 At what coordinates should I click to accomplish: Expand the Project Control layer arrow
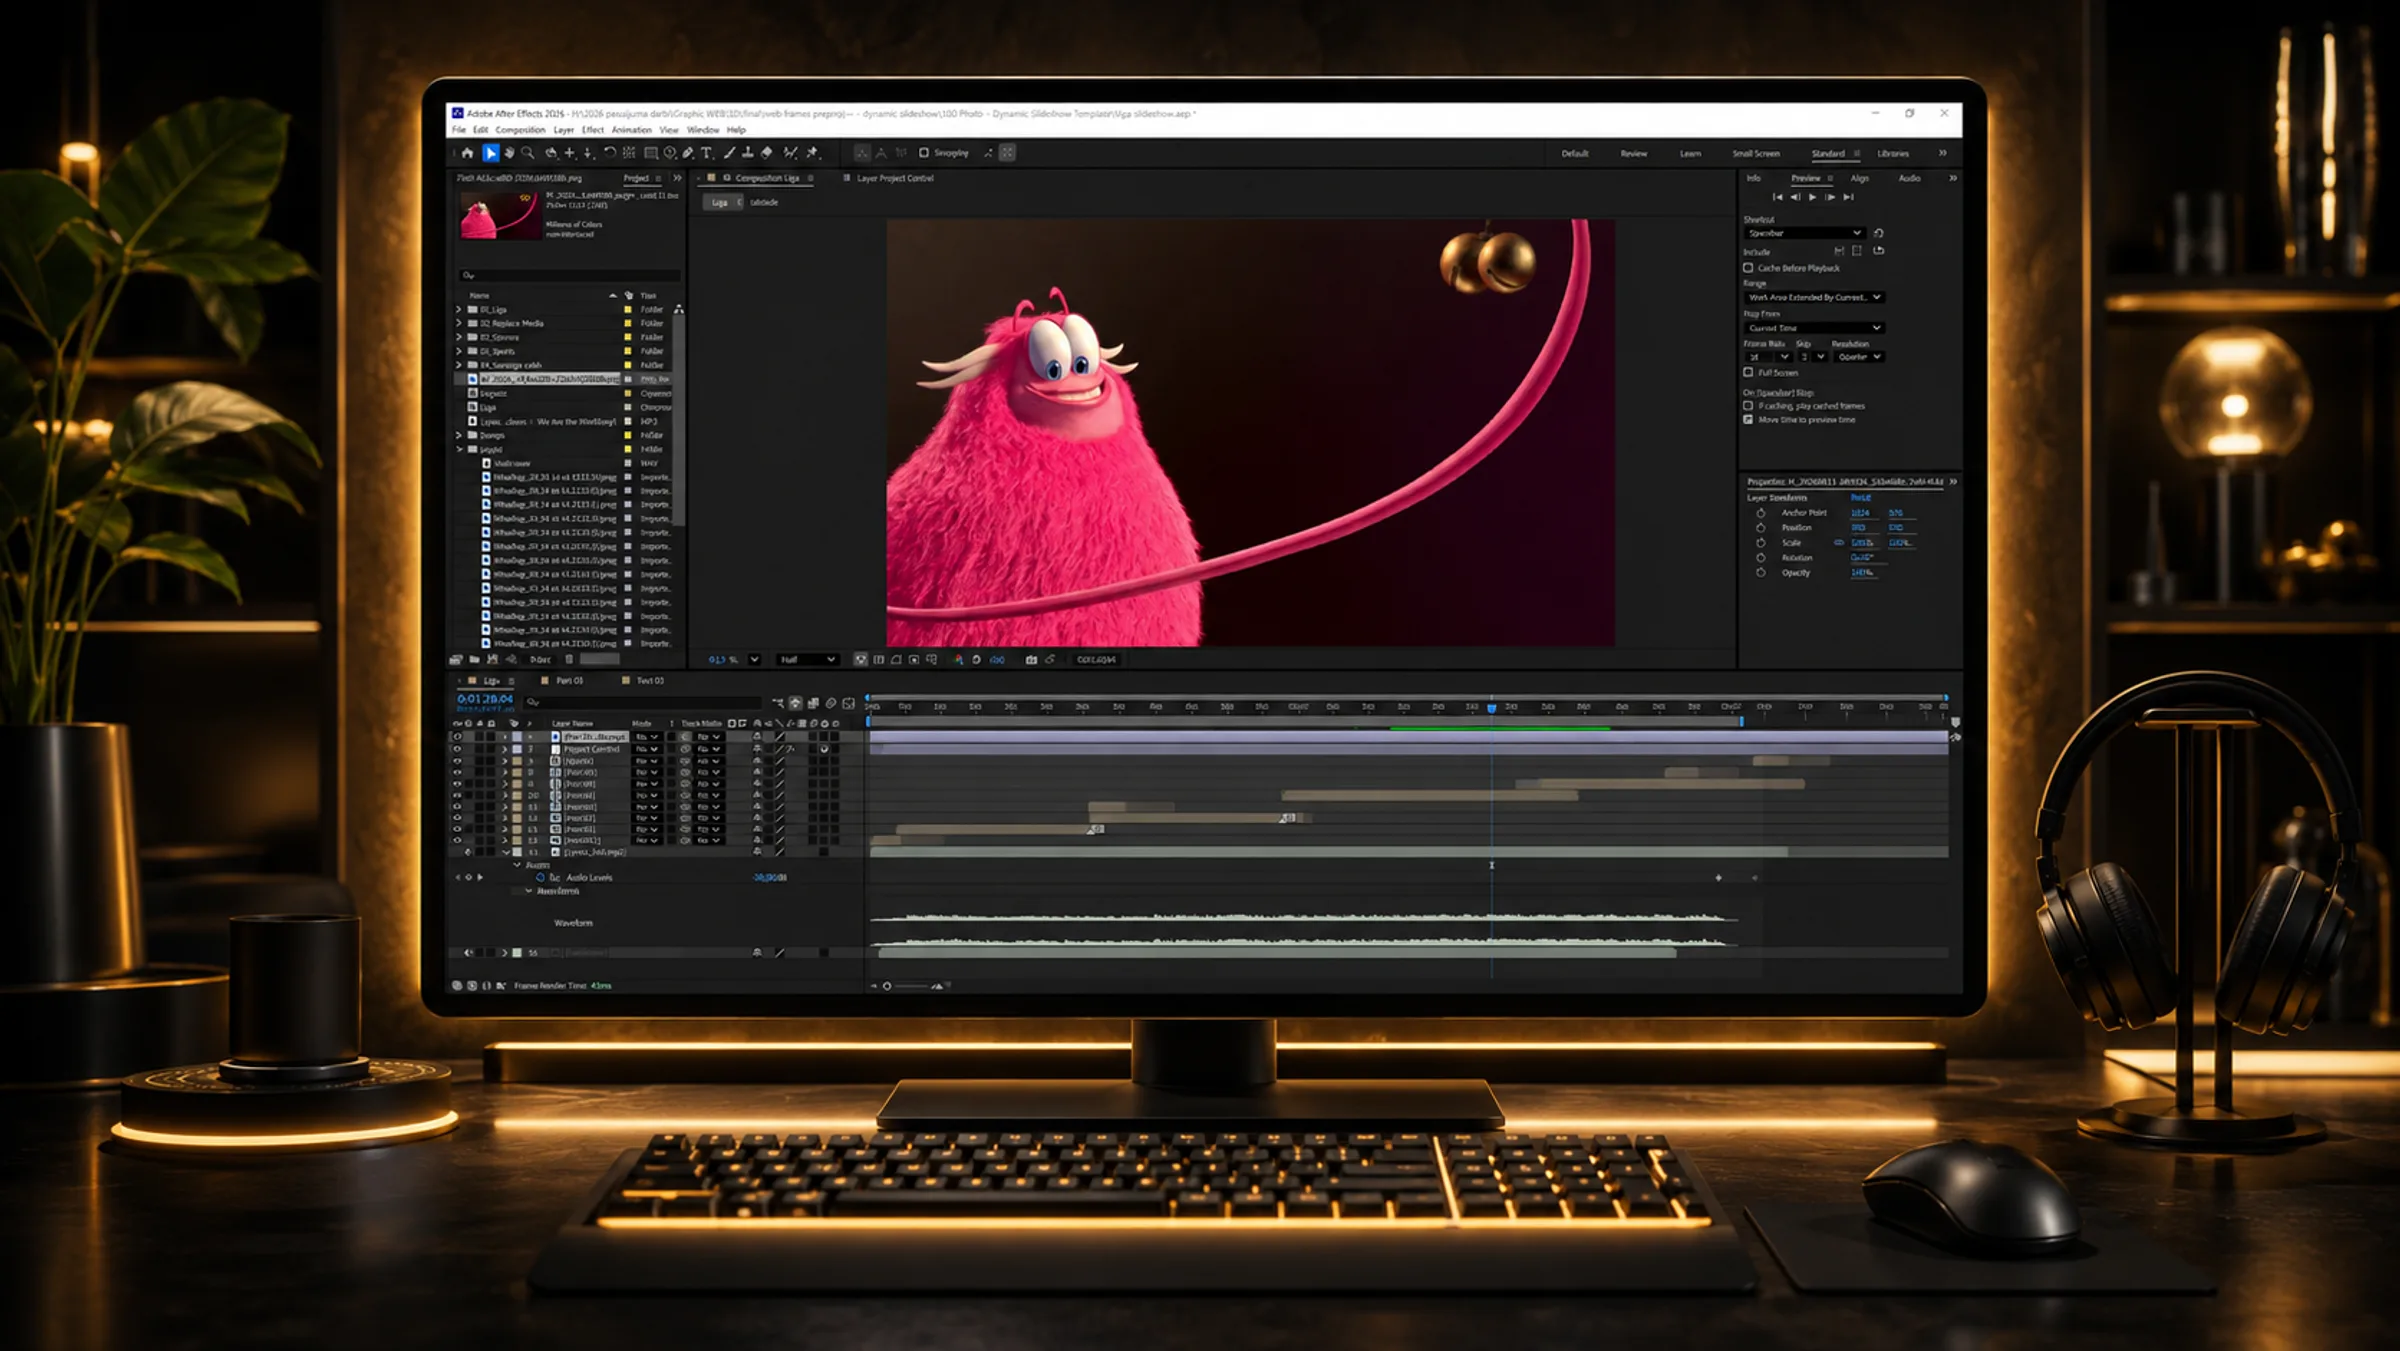click(505, 749)
